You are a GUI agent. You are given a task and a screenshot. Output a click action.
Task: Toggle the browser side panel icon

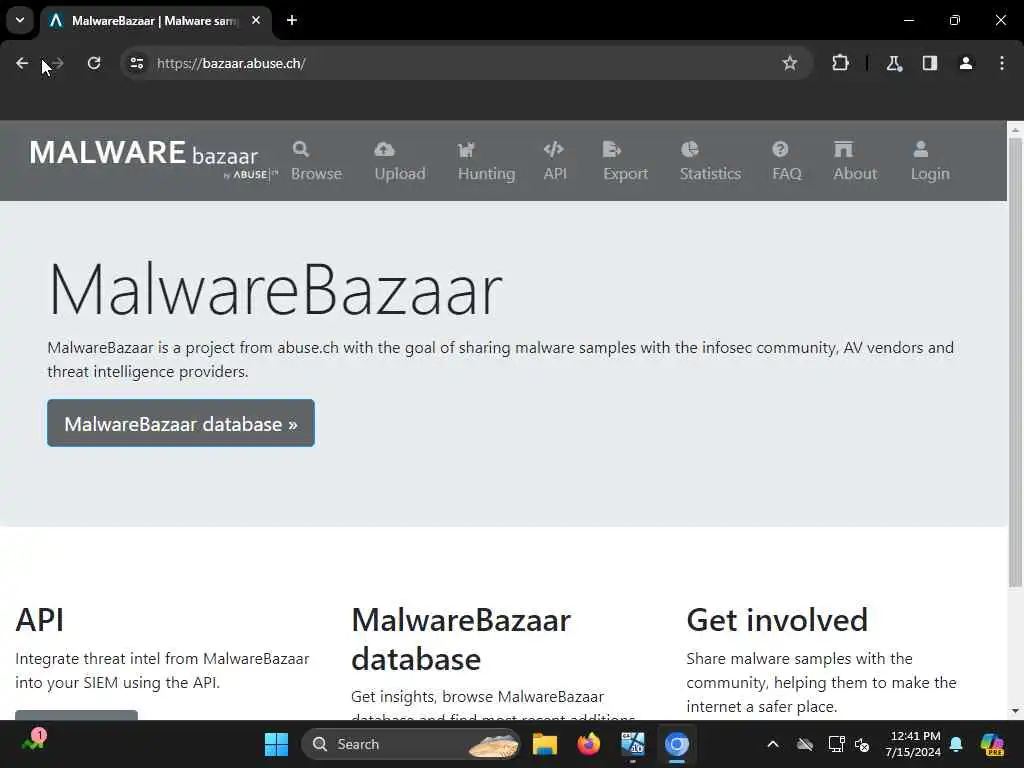pos(930,63)
